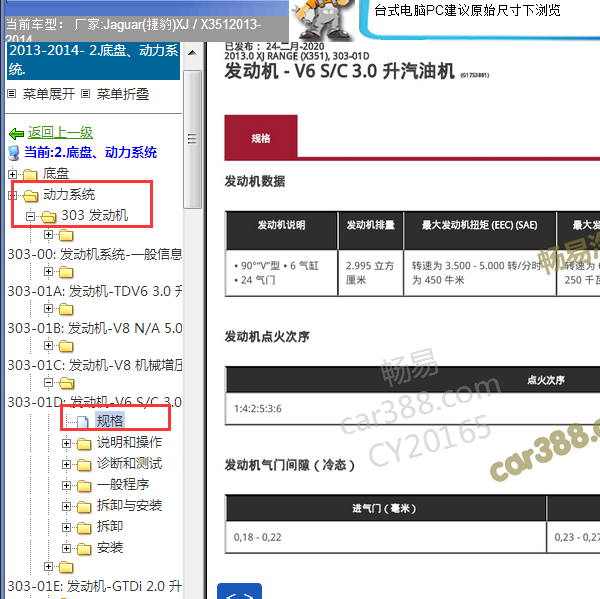Switch to the red 规格 tab
The width and height of the screenshot is (600, 599).
(261, 137)
